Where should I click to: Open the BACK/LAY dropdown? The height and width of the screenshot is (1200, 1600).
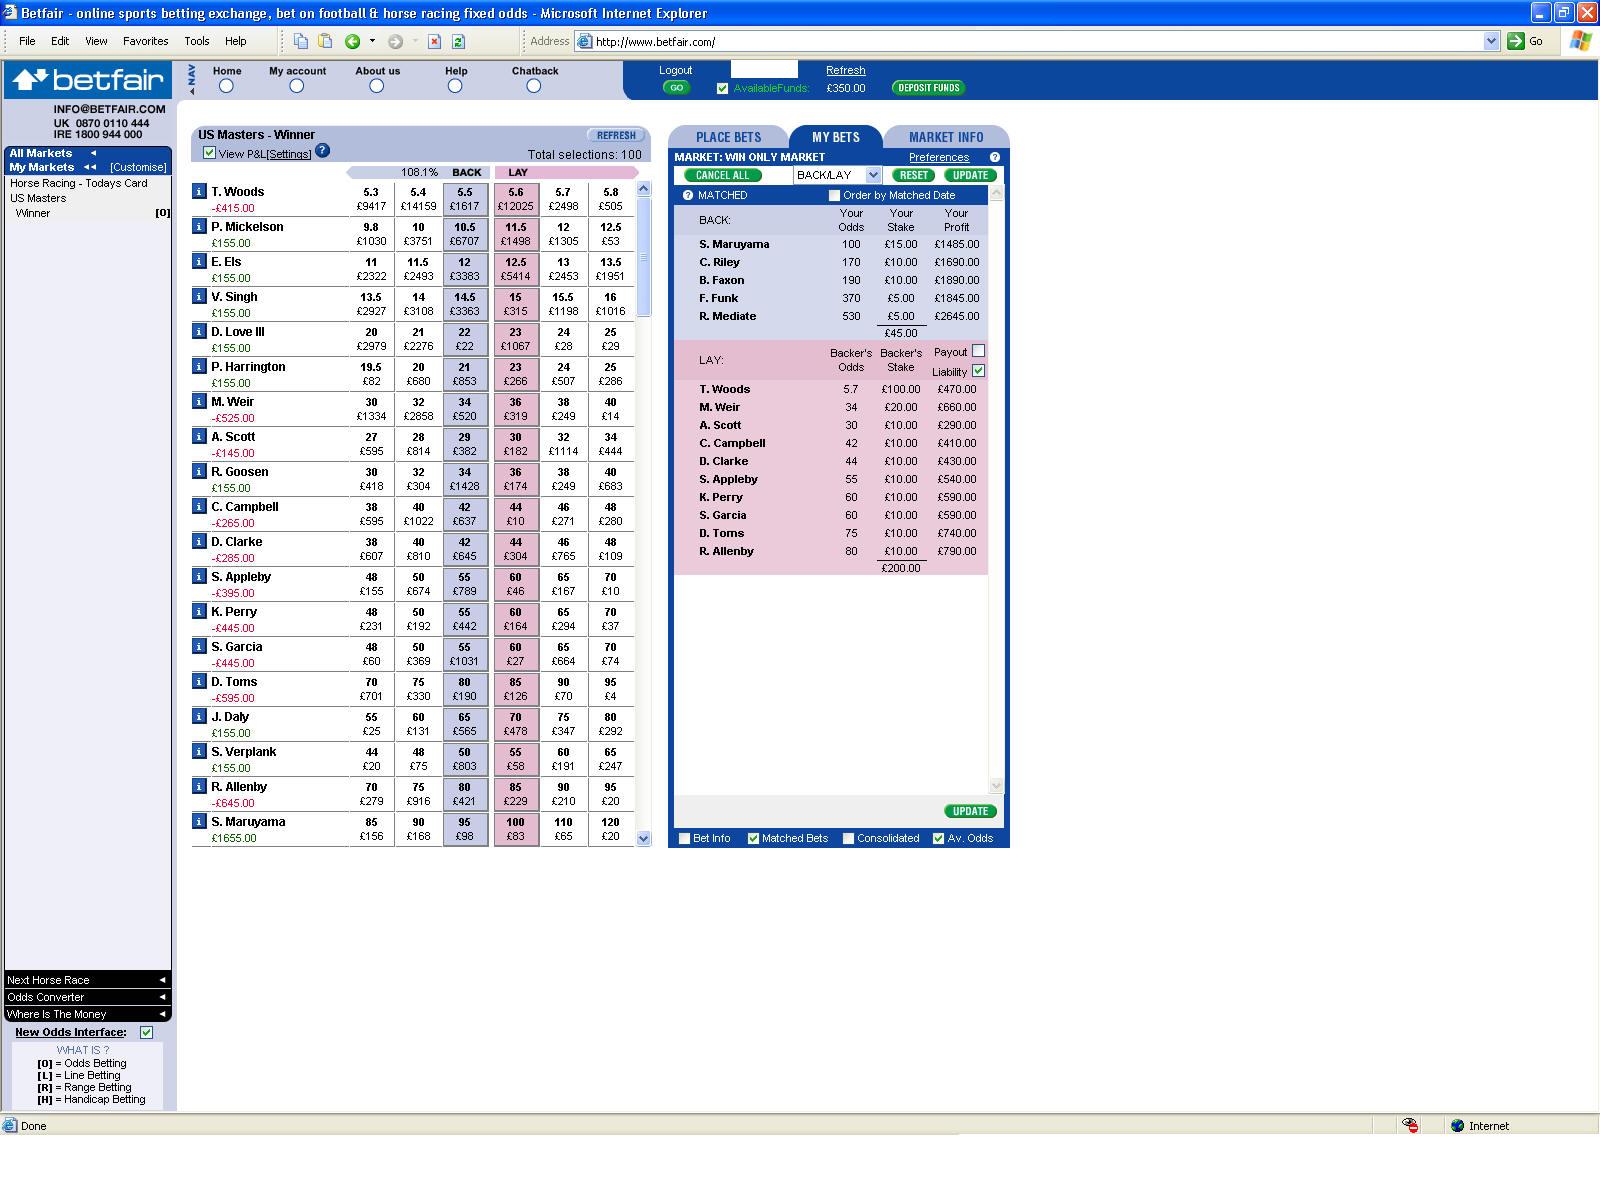[872, 175]
